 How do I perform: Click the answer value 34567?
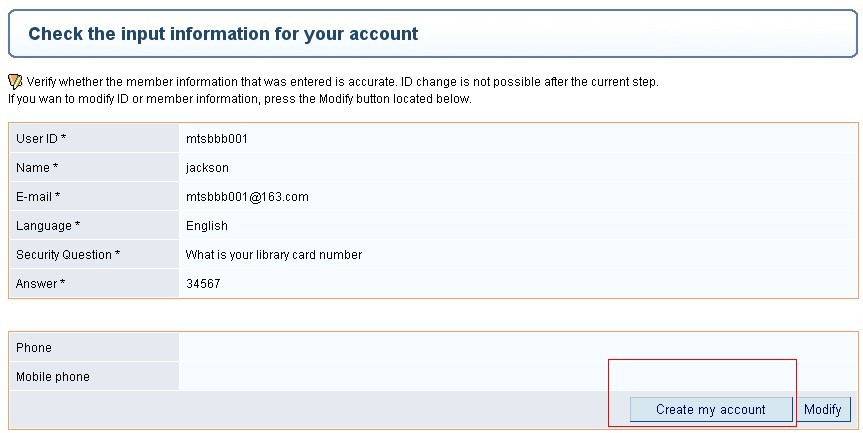[203, 284]
